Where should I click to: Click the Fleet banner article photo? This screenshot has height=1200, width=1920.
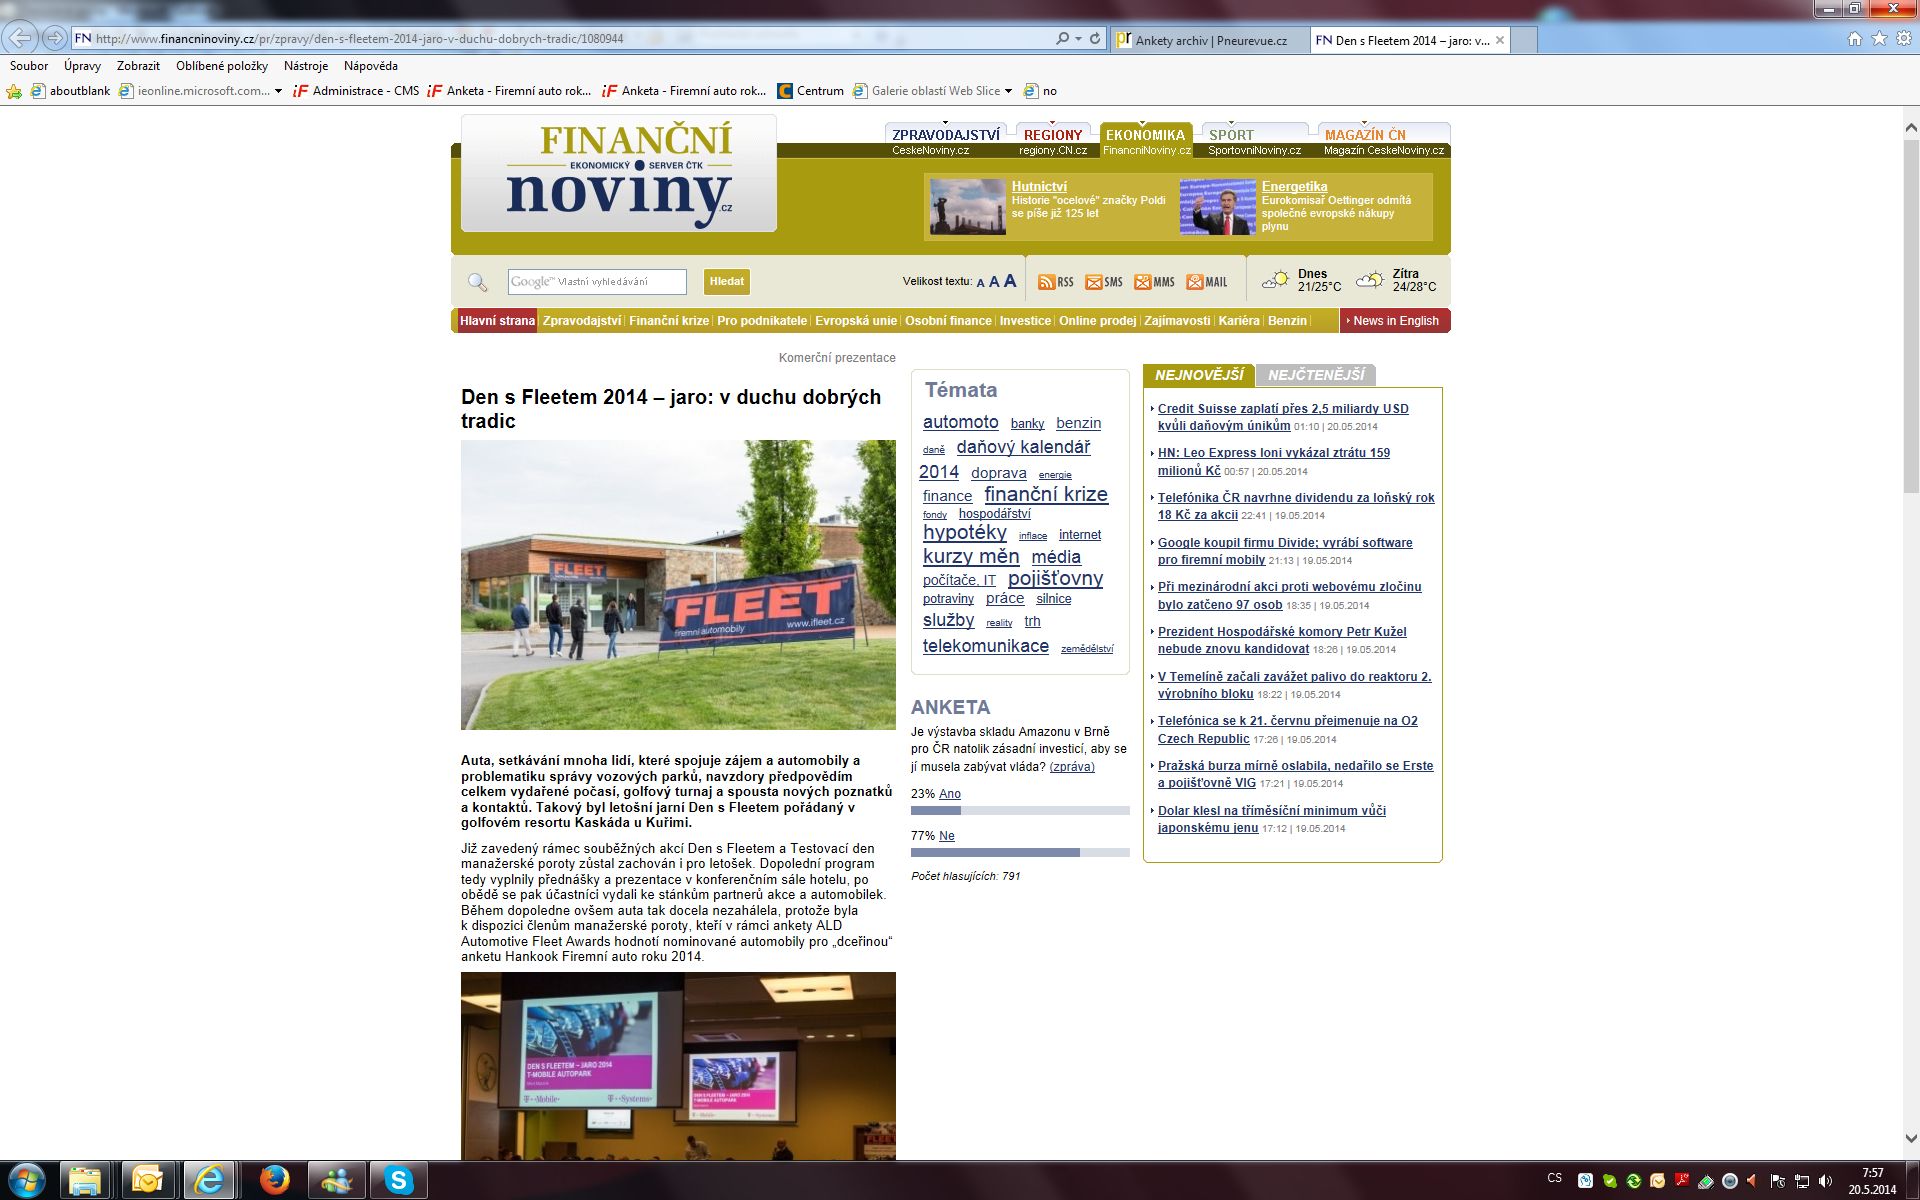(x=678, y=585)
